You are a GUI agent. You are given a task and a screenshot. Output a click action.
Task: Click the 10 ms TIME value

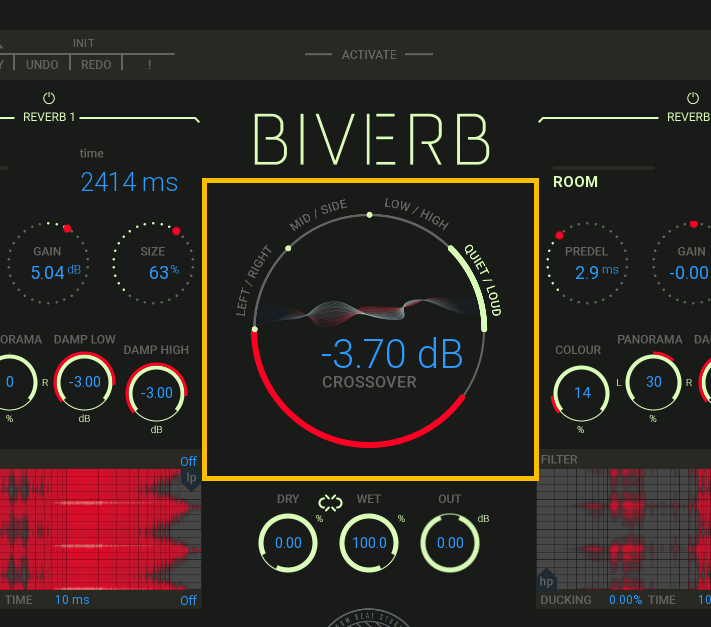click(x=72, y=600)
